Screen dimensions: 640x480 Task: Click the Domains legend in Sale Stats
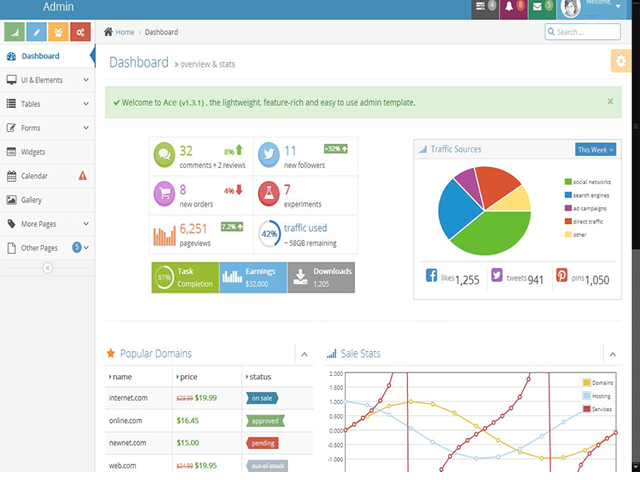tap(598, 383)
